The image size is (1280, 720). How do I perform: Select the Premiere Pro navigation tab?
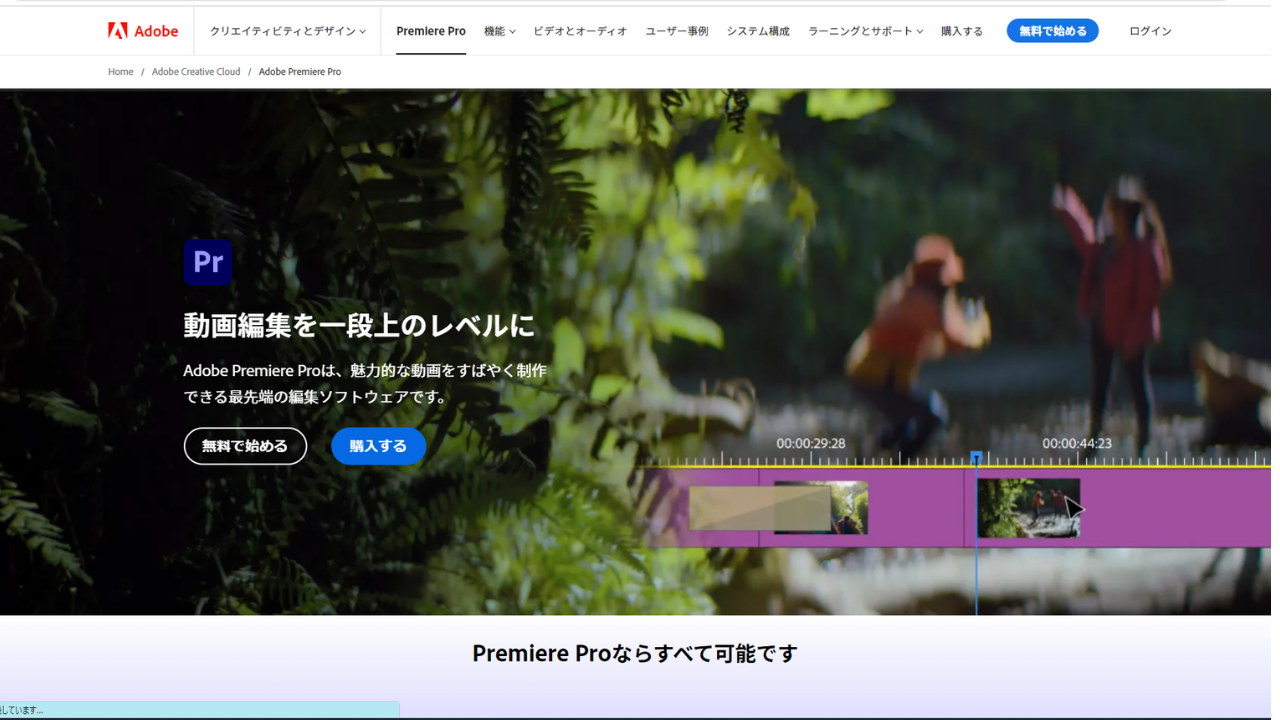coord(431,31)
